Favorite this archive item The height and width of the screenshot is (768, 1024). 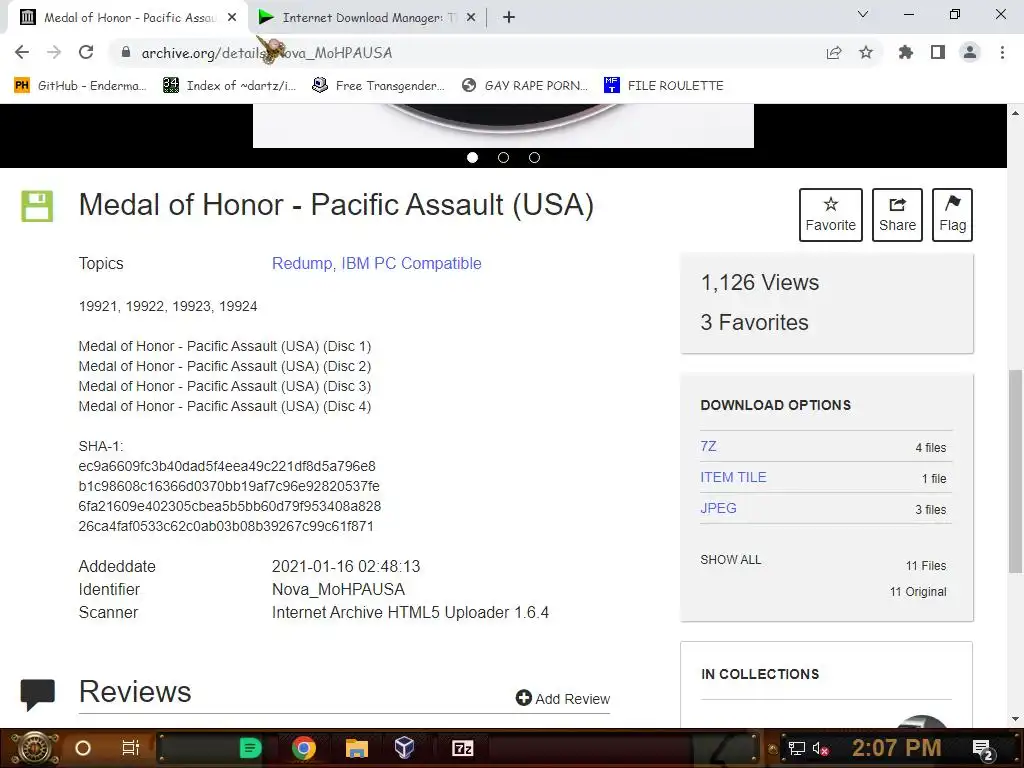(x=831, y=215)
